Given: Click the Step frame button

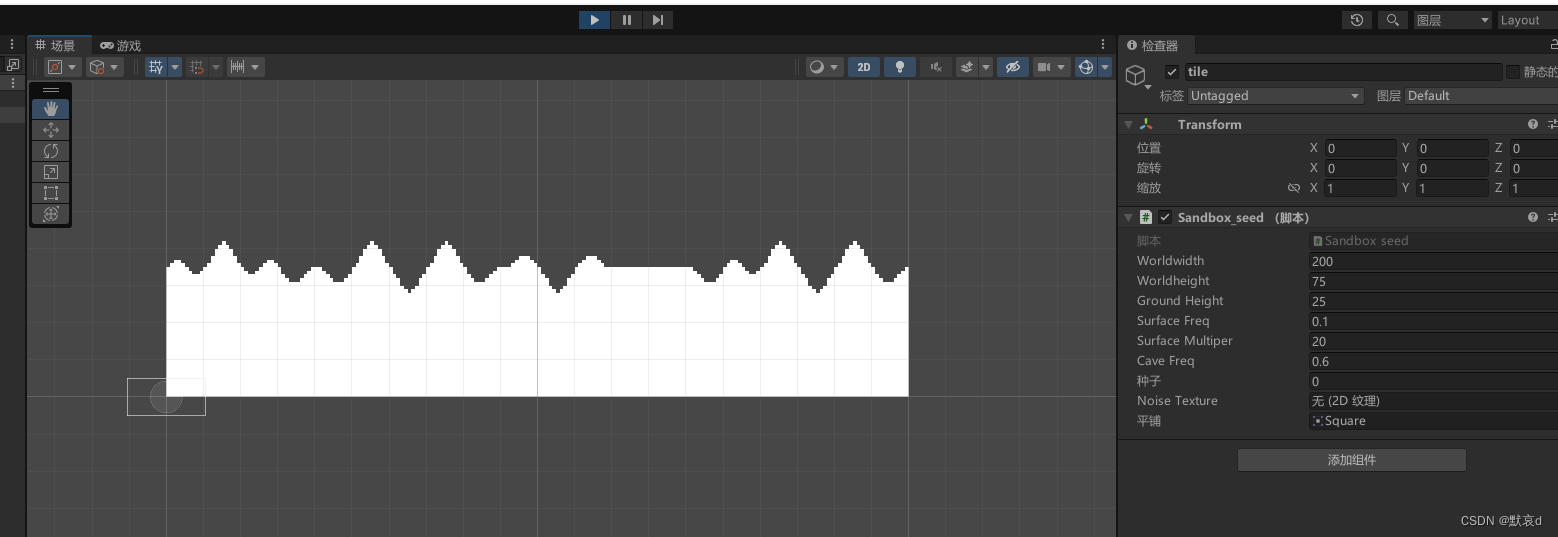Looking at the screenshot, I should pos(657,20).
